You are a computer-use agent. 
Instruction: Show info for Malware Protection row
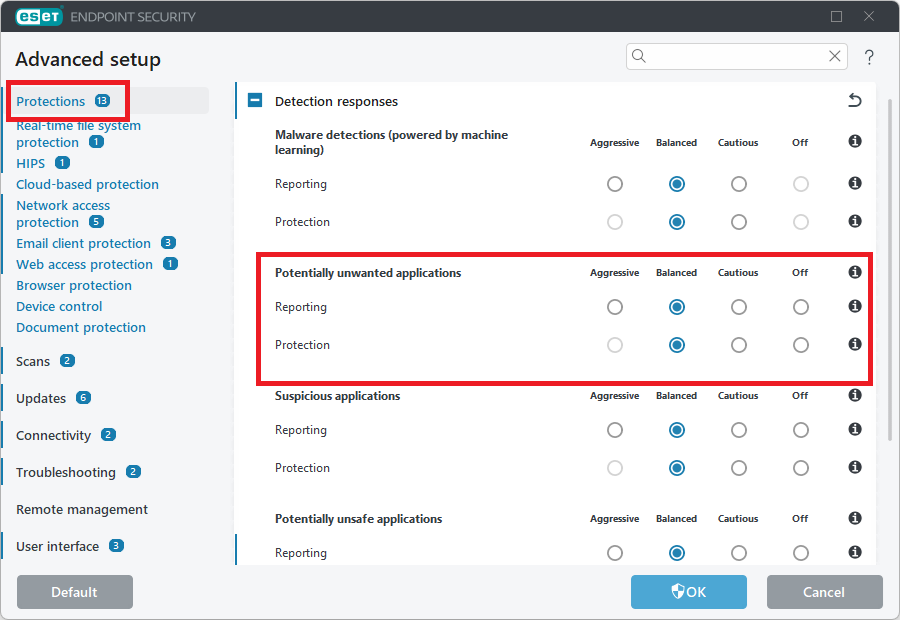click(x=855, y=221)
